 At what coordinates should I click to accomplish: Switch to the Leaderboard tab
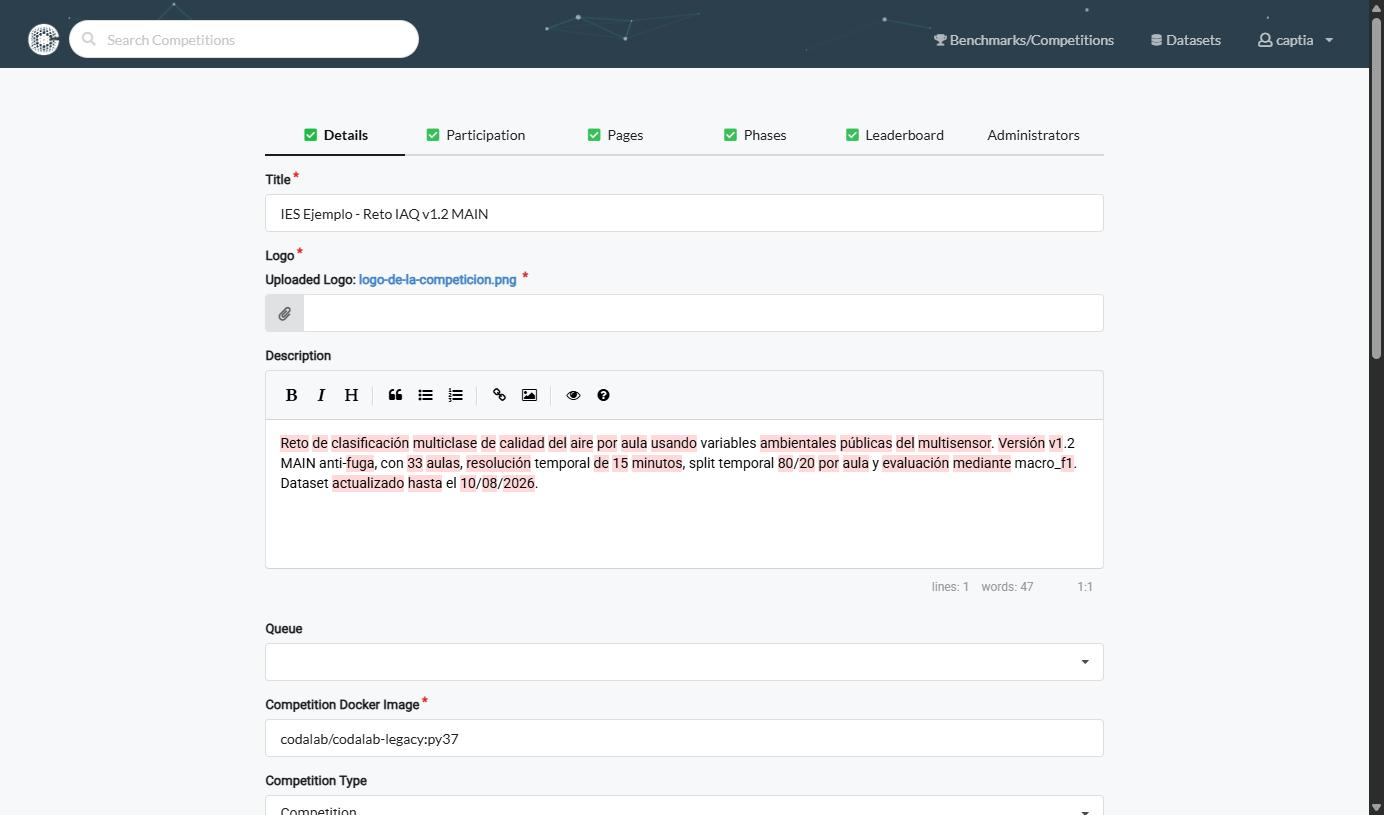coord(894,135)
